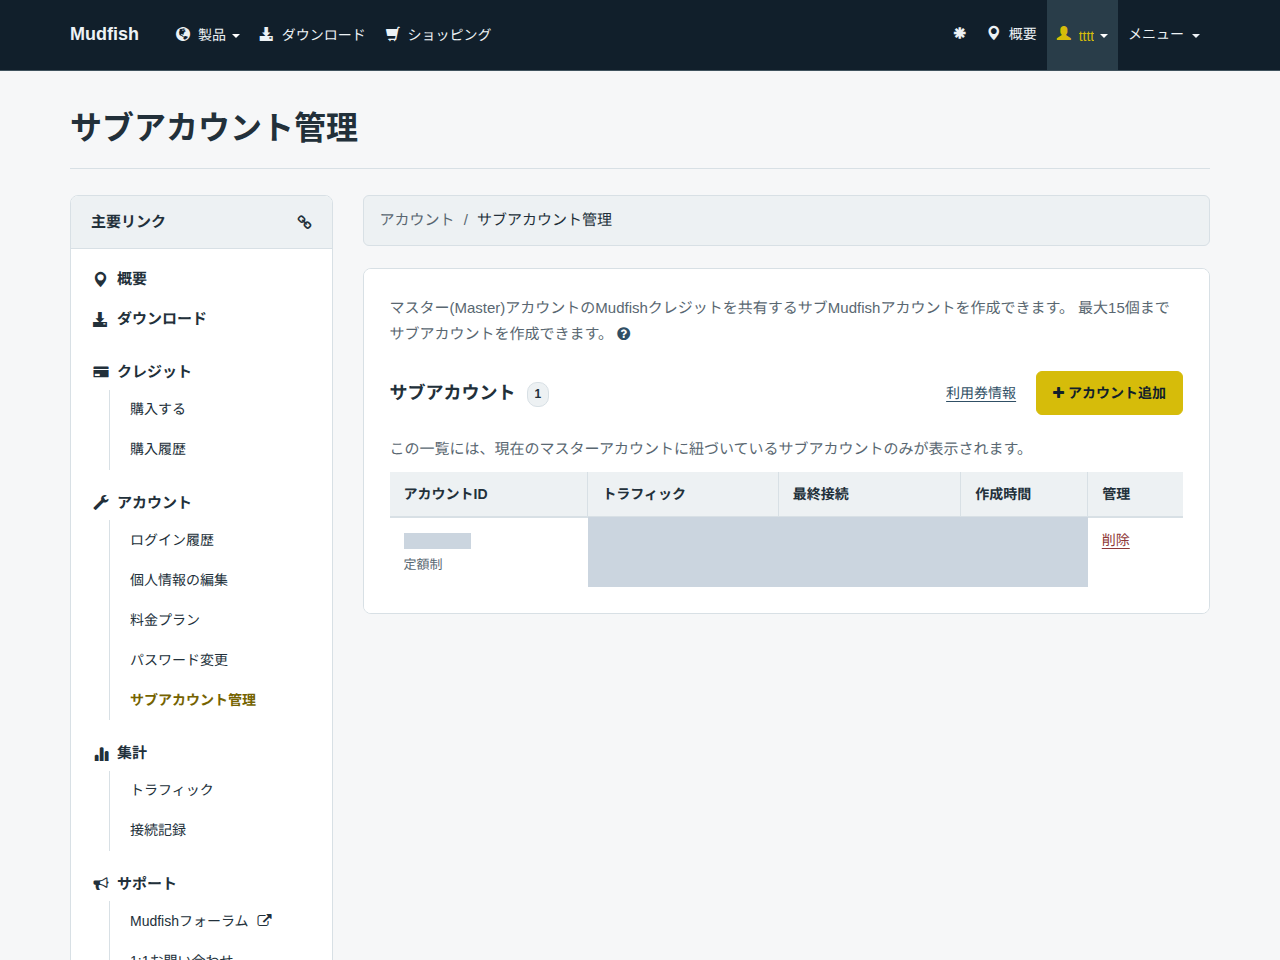Open 概要 in the top navbar
The width and height of the screenshot is (1280, 960).
coord(1012,34)
